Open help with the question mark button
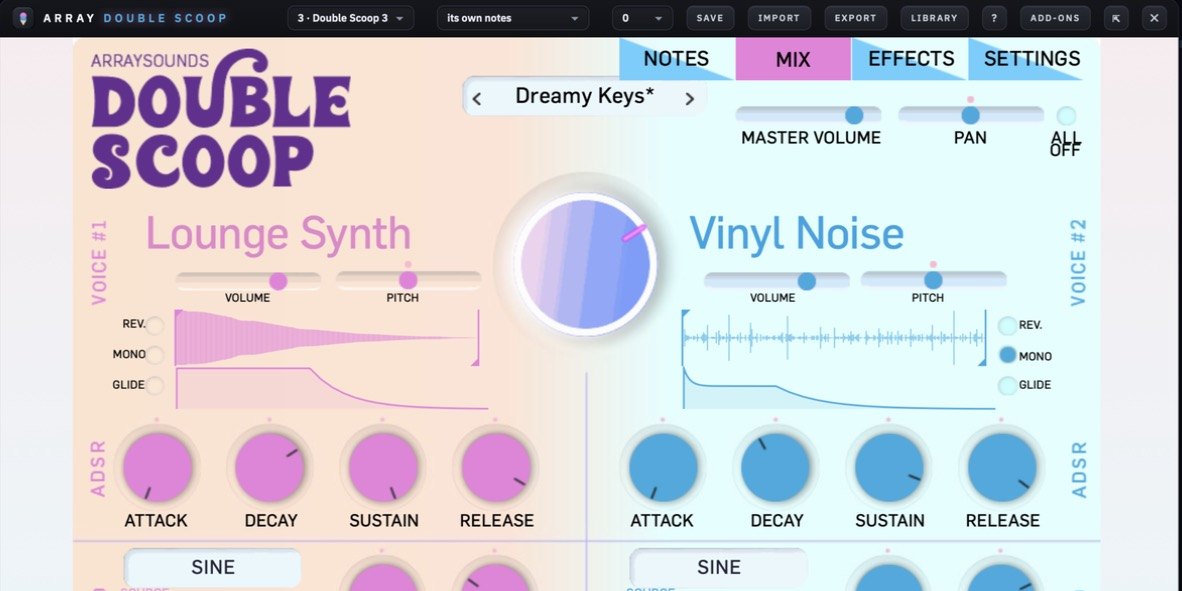Image resolution: width=1182 pixels, height=591 pixels. pos(994,18)
